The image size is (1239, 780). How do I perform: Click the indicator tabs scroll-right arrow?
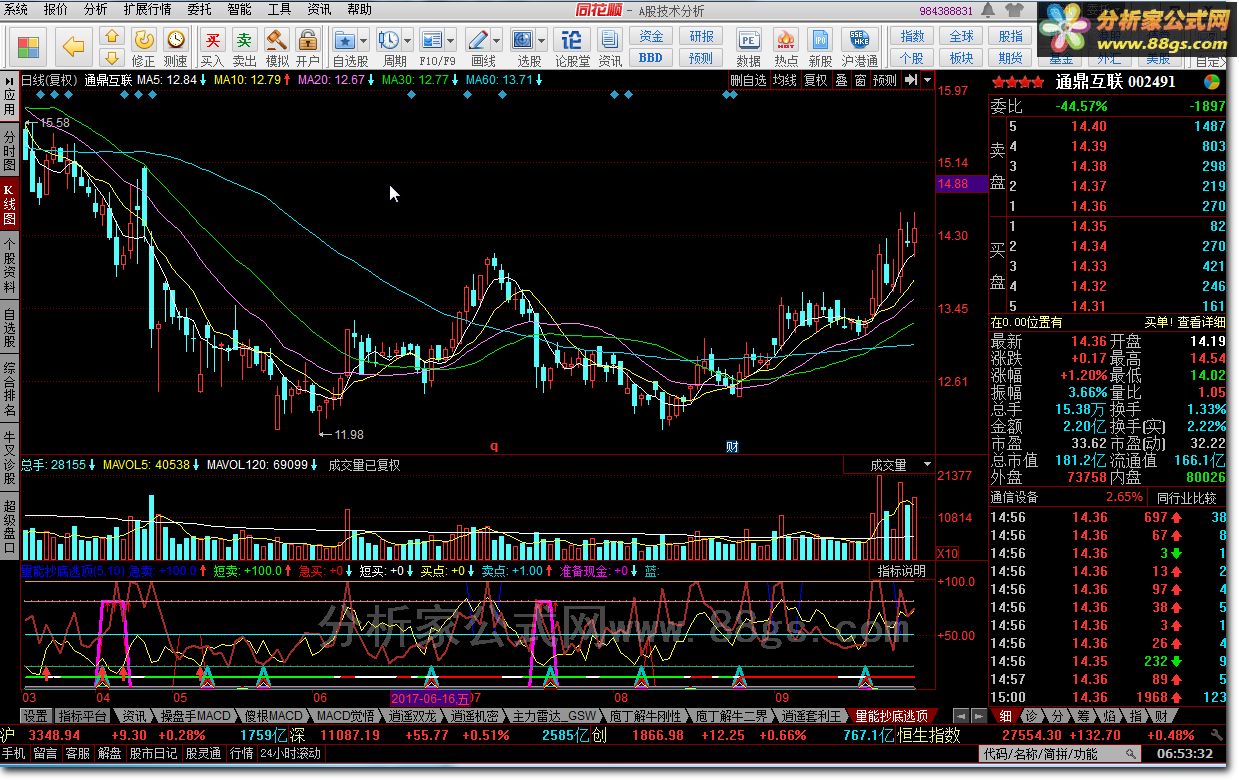pyautogui.click(x=977, y=716)
